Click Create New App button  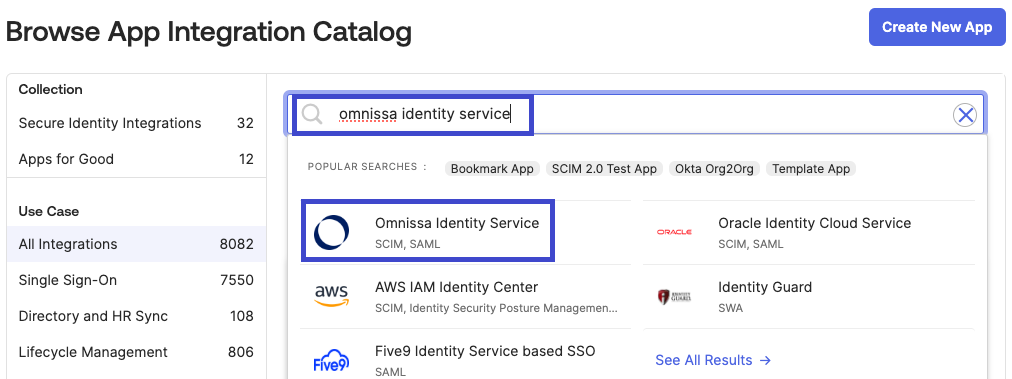point(936,27)
